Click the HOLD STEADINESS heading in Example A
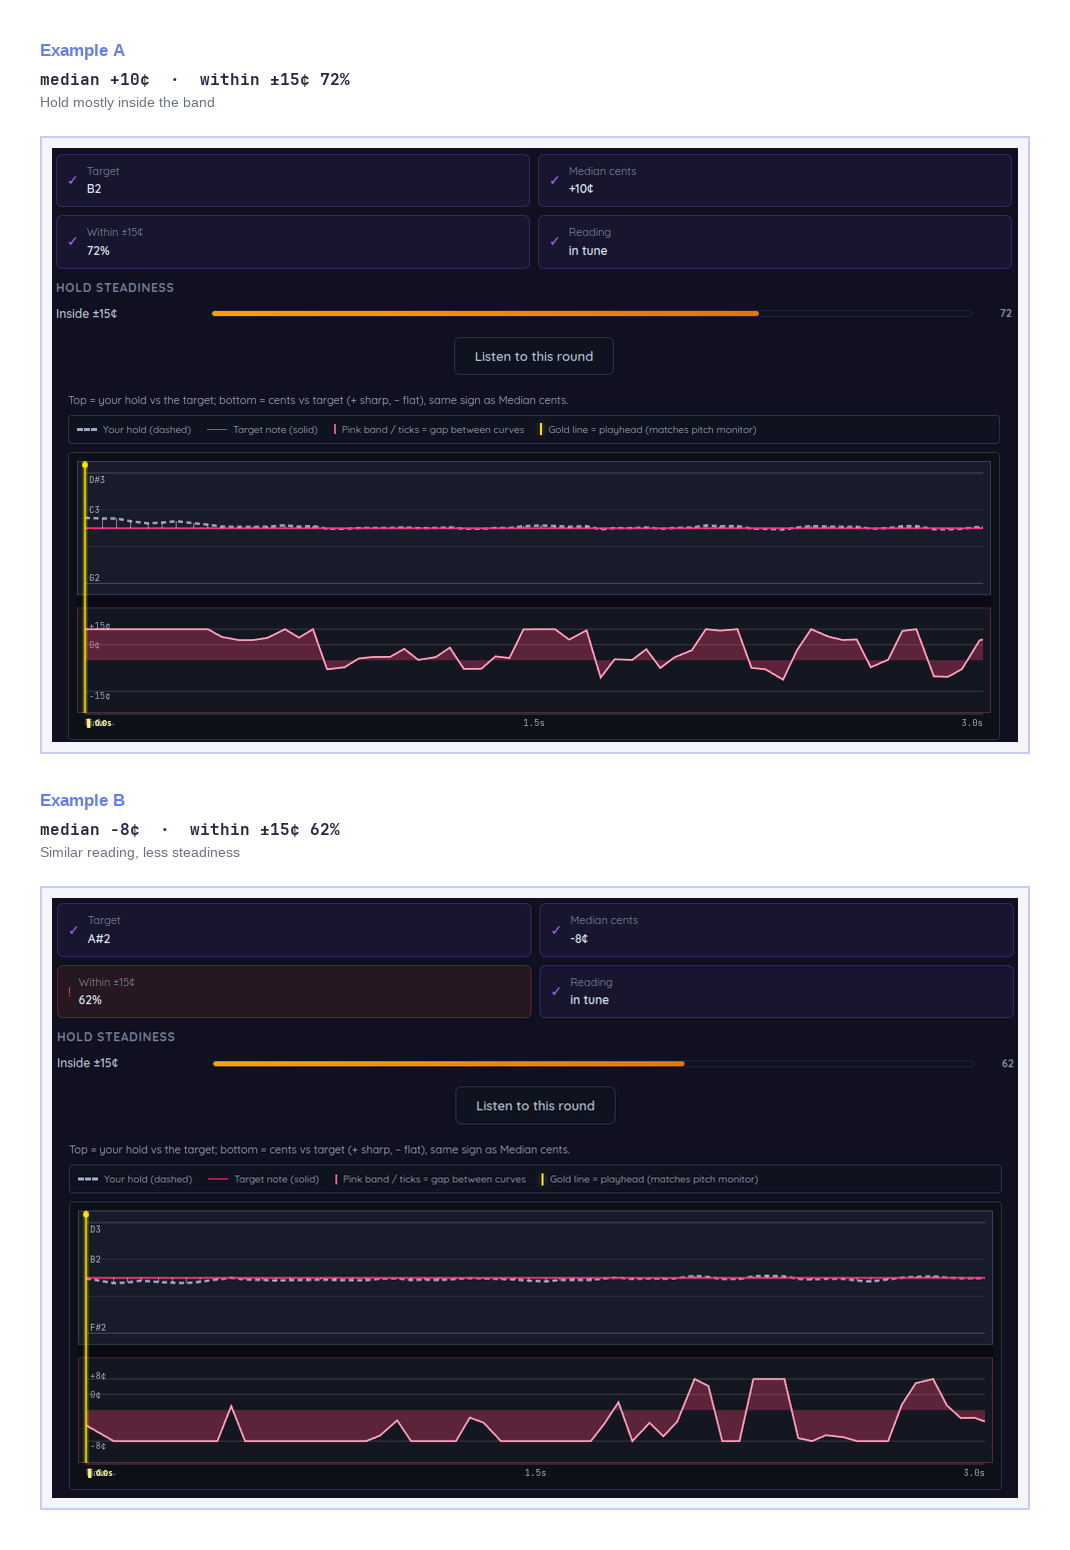This screenshot has width=1070, height=1550. [x=115, y=288]
